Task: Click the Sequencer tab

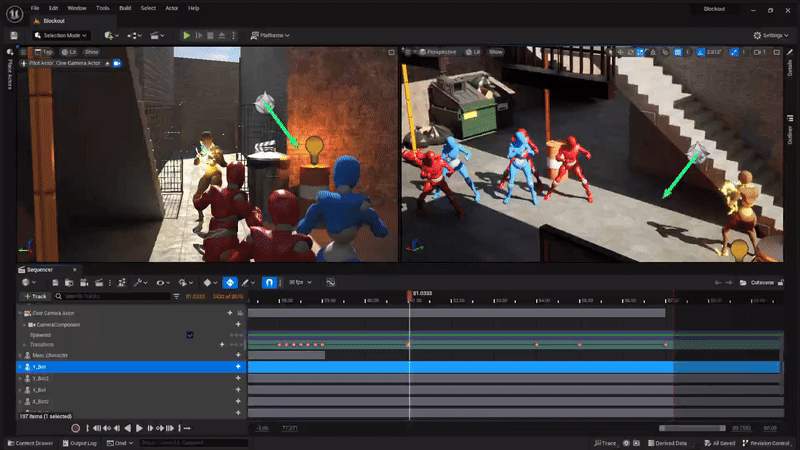Action: [40, 269]
